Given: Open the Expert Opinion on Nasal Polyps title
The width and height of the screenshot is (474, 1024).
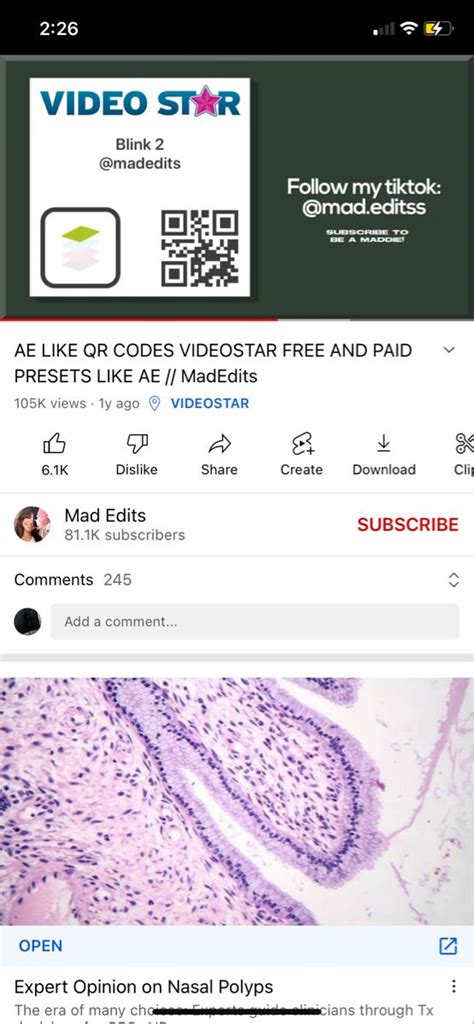Looking at the screenshot, I should (x=144, y=986).
